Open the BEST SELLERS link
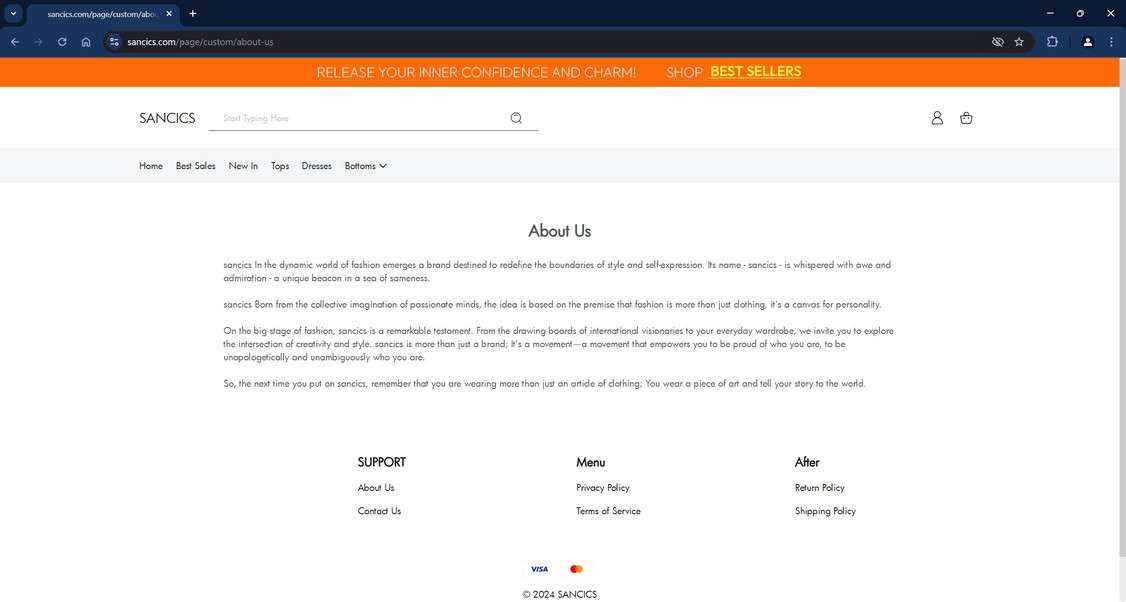The width and height of the screenshot is (1126, 602). point(755,71)
